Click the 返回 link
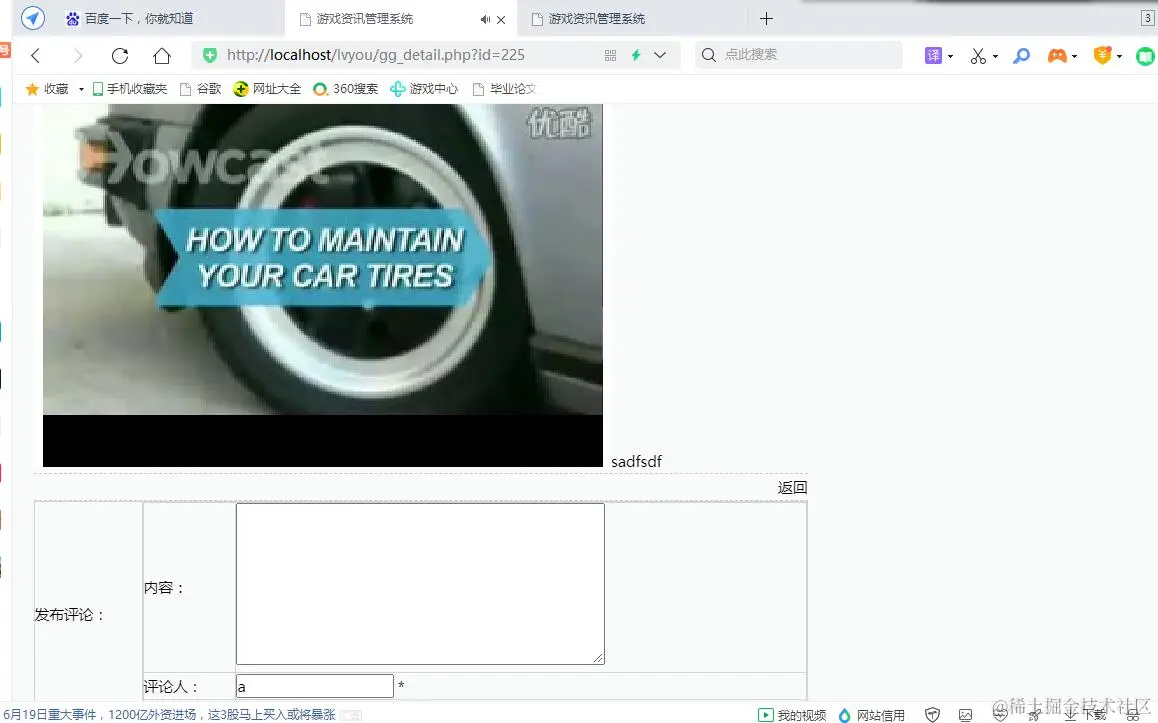This screenshot has height=723, width=1158. (x=792, y=487)
